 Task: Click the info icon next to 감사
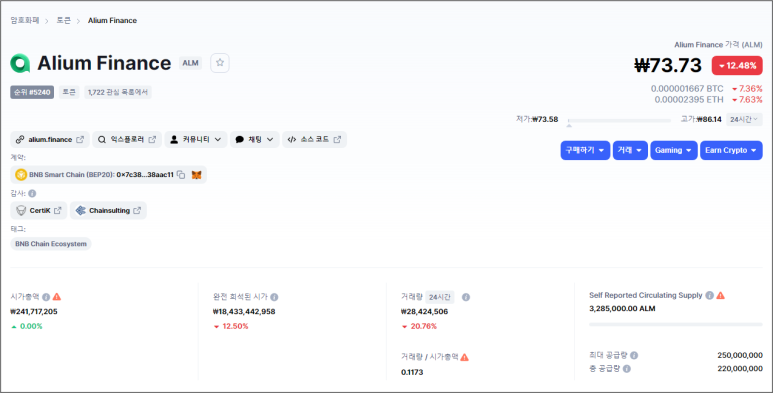pyautogui.click(x=32, y=193)
